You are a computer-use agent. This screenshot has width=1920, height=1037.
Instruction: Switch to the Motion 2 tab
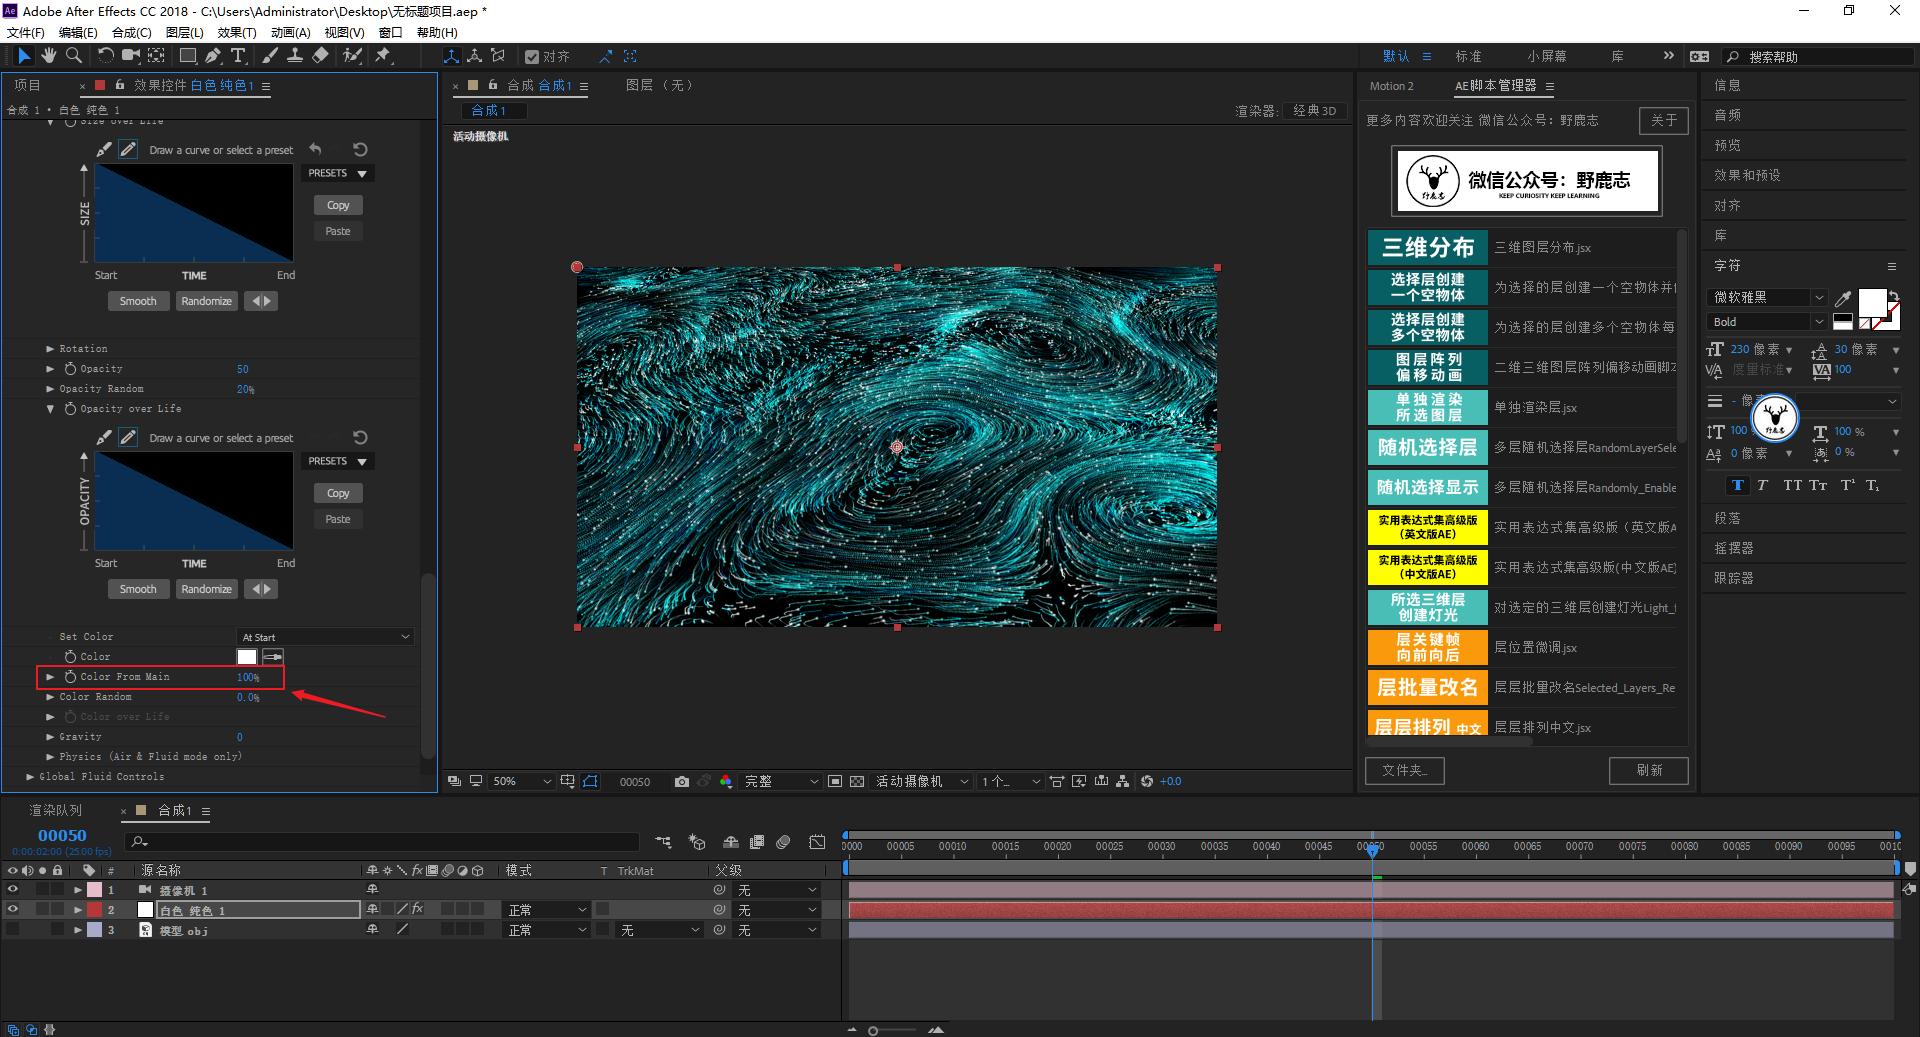(x=1391, y=86)
